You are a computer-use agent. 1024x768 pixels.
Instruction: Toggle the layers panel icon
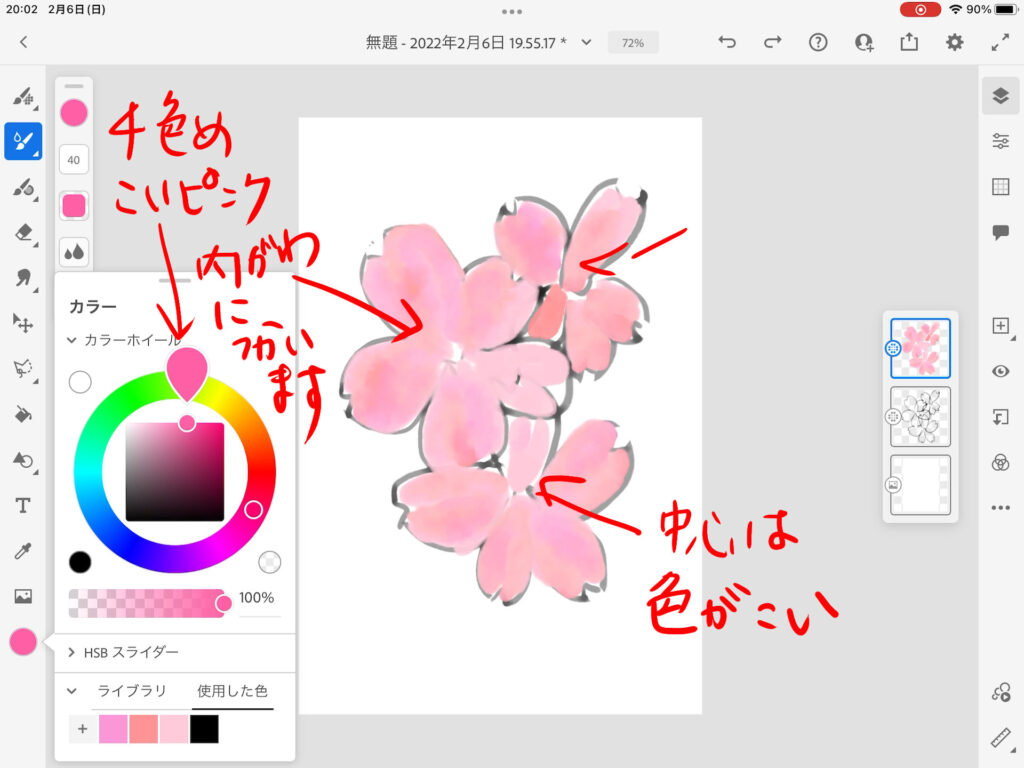1000,96
